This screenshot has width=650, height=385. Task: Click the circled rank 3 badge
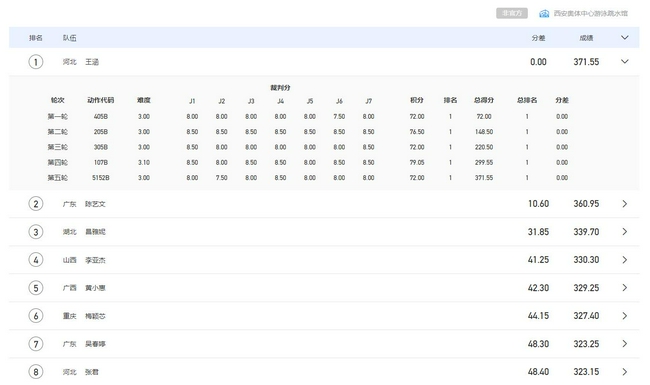[x=36, y=232]
